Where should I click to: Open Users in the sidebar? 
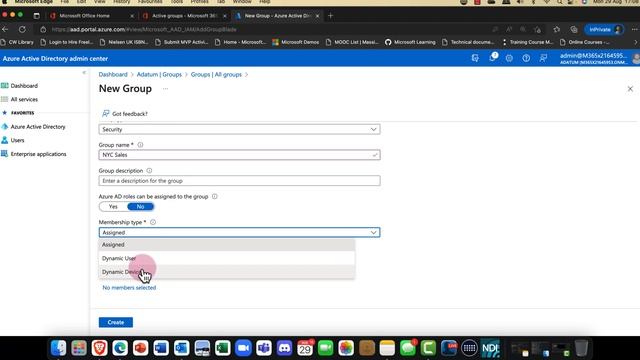17,140
